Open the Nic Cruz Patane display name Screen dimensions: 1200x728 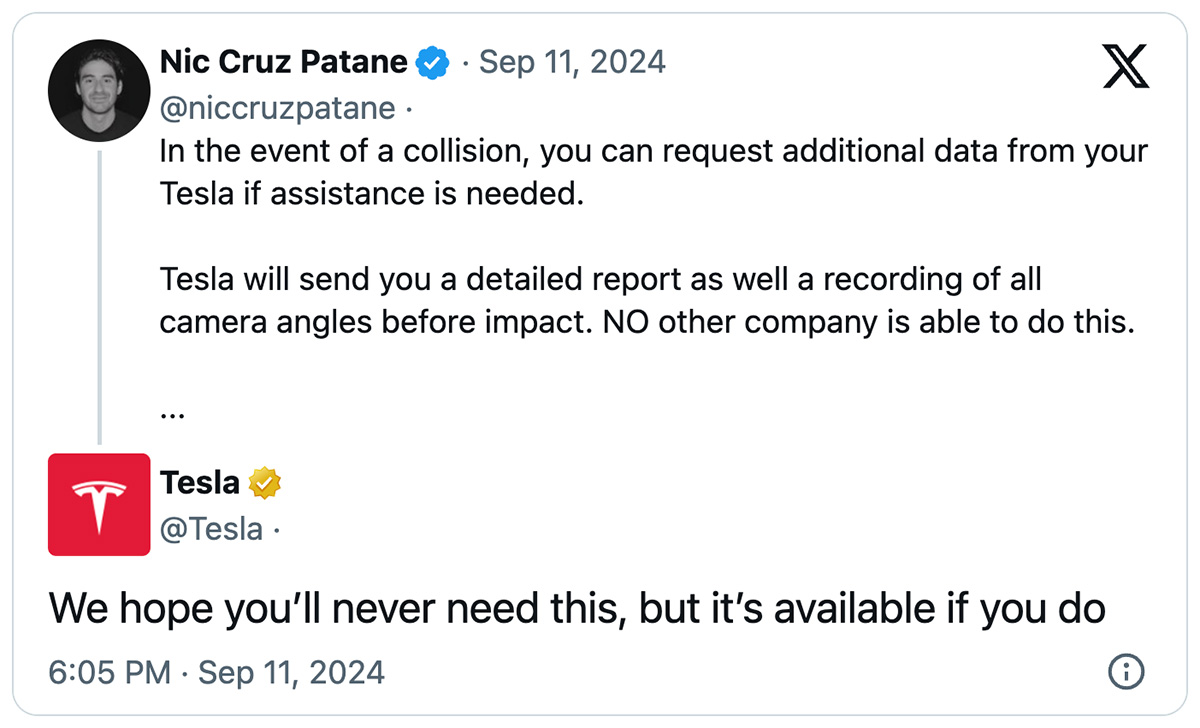pos(284,63)
